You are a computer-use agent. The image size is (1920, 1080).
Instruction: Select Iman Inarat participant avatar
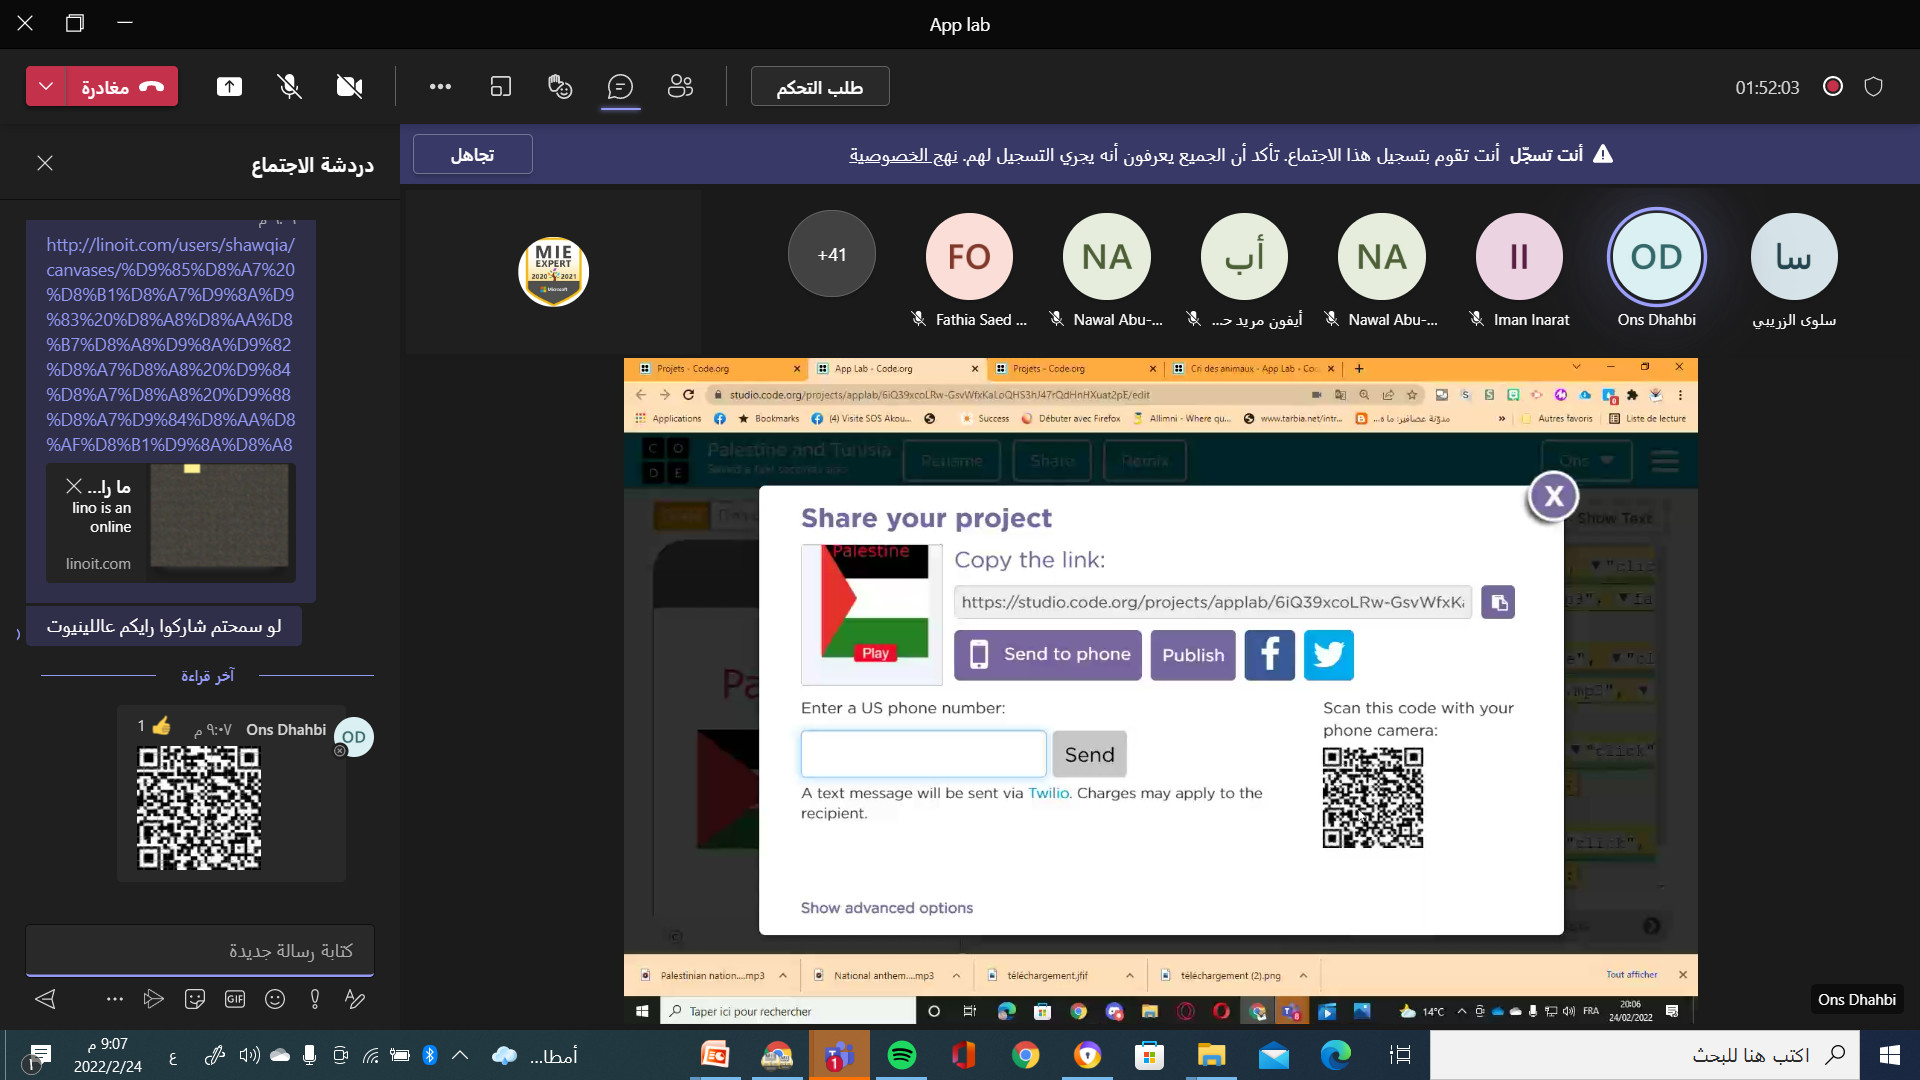1519,256
